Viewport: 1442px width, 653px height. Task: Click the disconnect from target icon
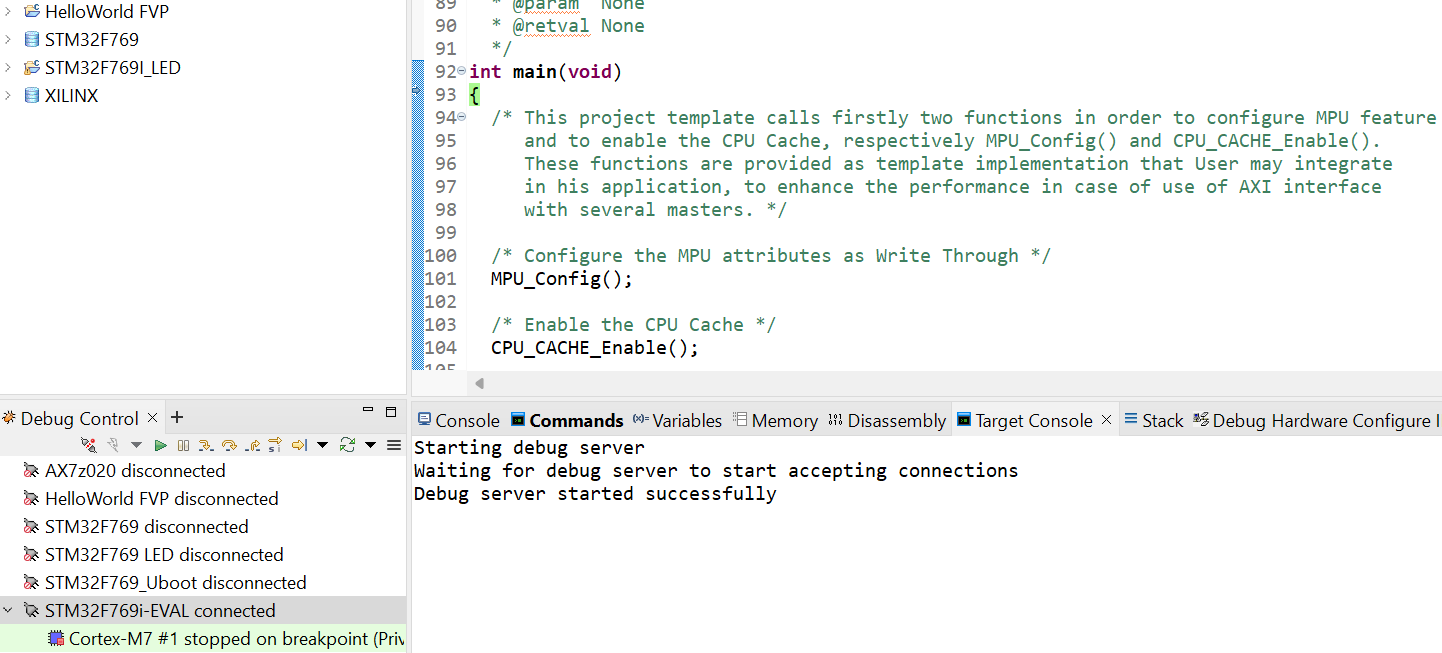[x=89, y=445]
